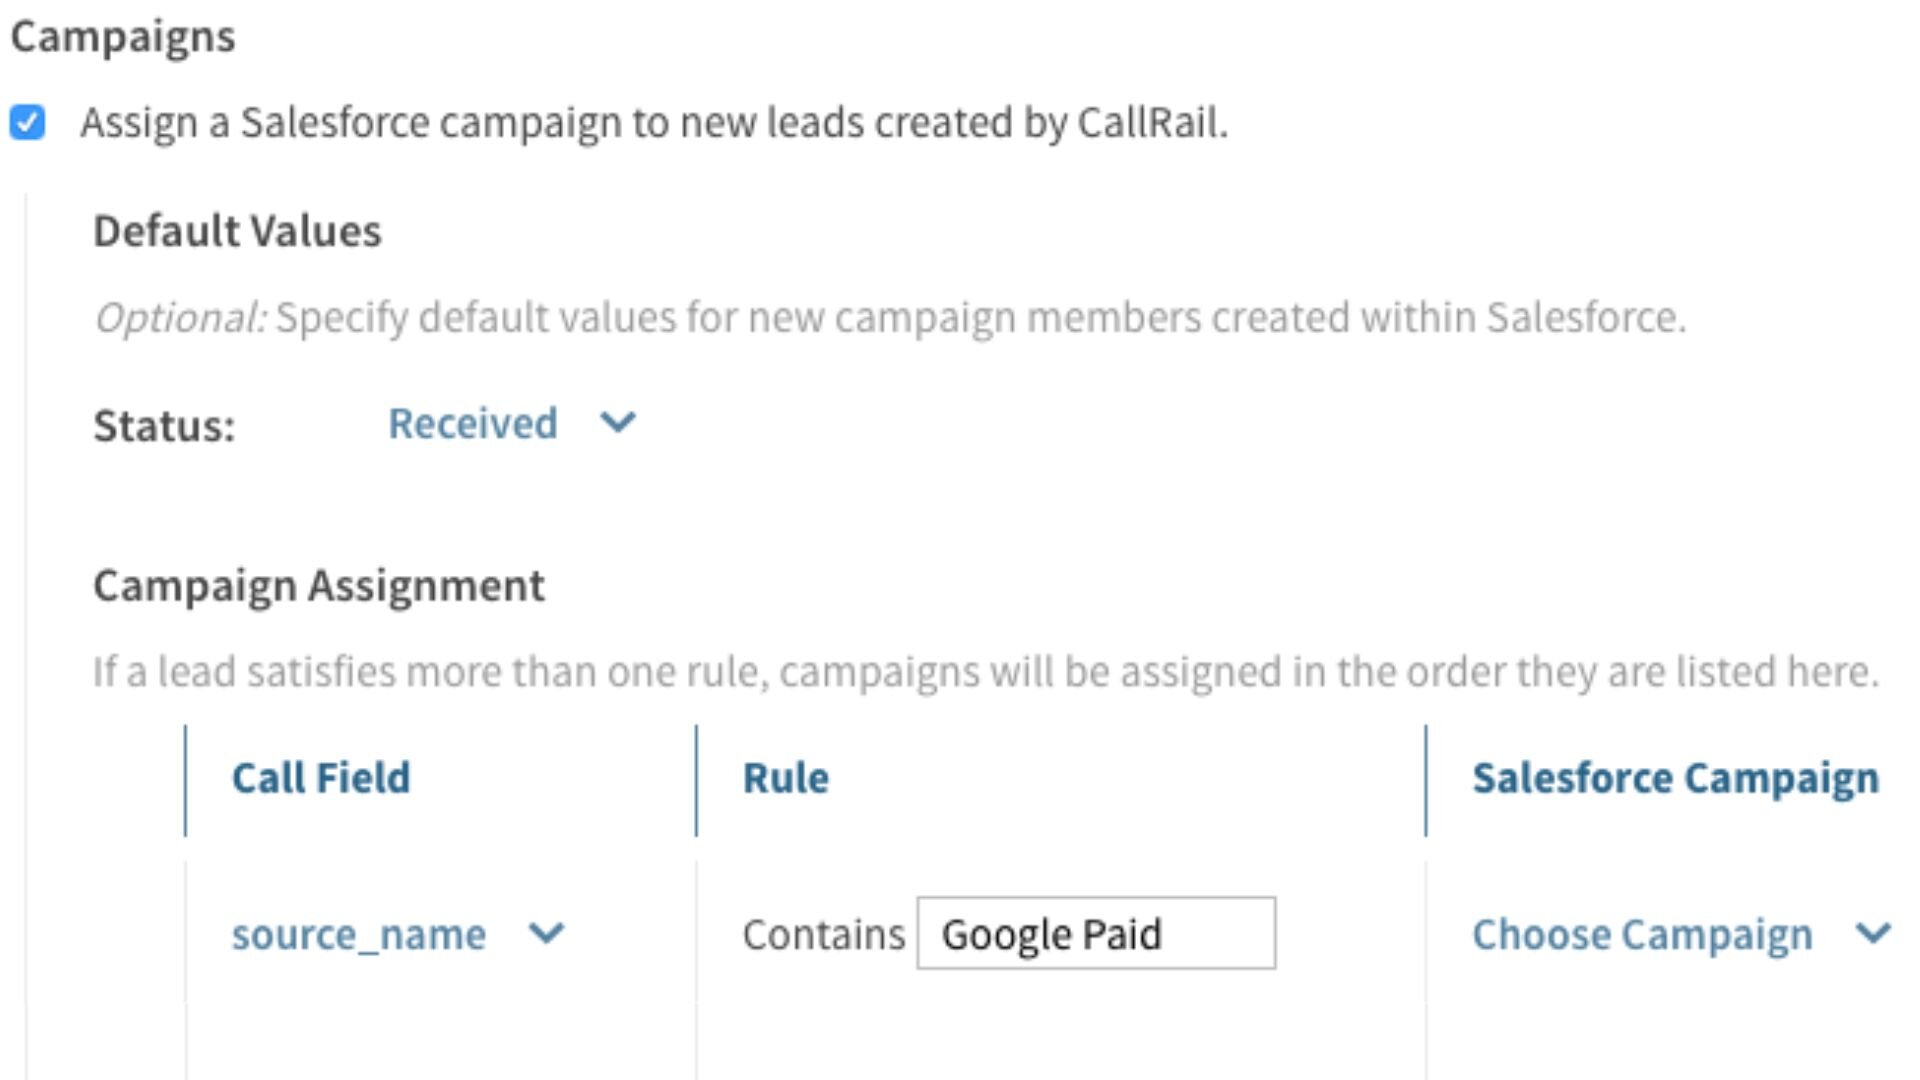This screenshot has height=1080, width=1920.
Task: Click the chevron arrow beside Choose Campaign
Action: pos(1872,934)
